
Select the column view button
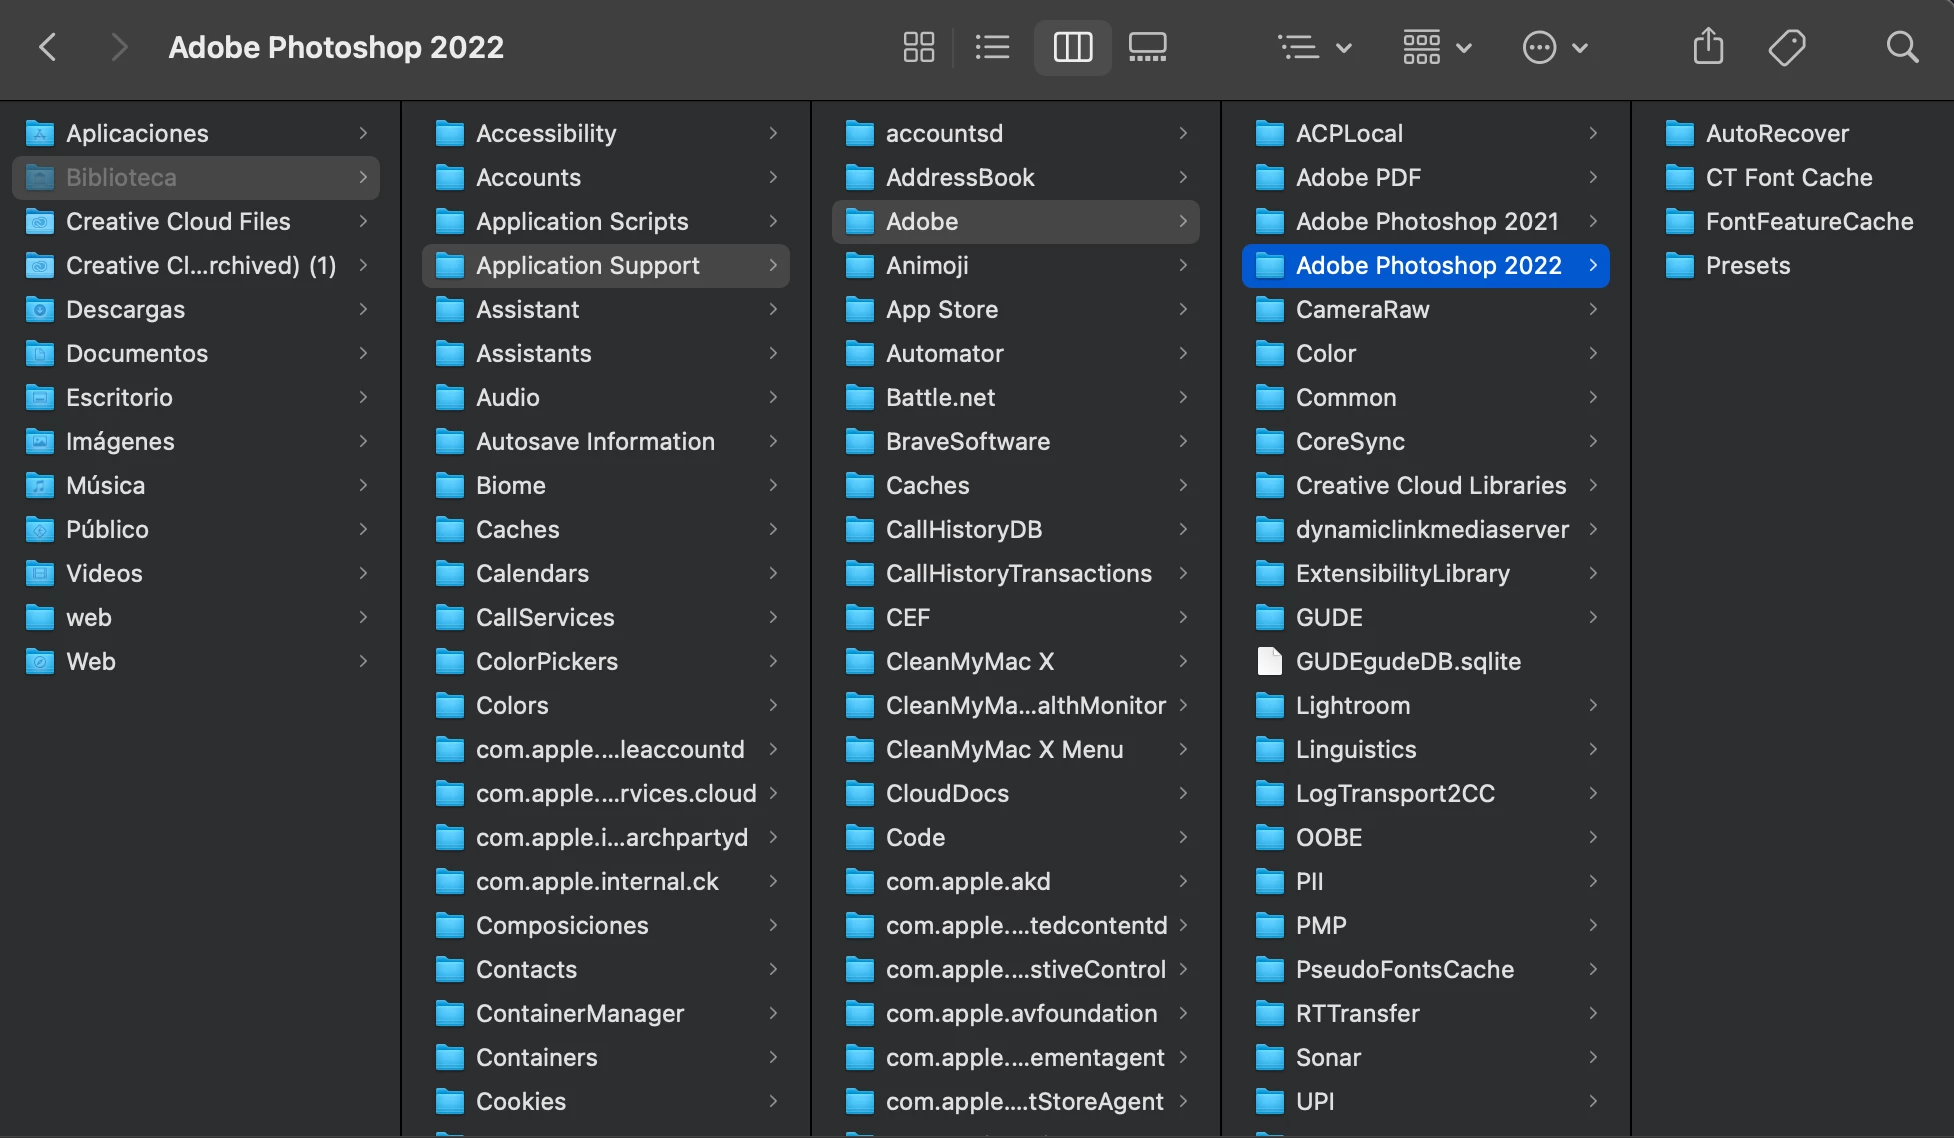pyautogui.click(x=1072, y=47)
